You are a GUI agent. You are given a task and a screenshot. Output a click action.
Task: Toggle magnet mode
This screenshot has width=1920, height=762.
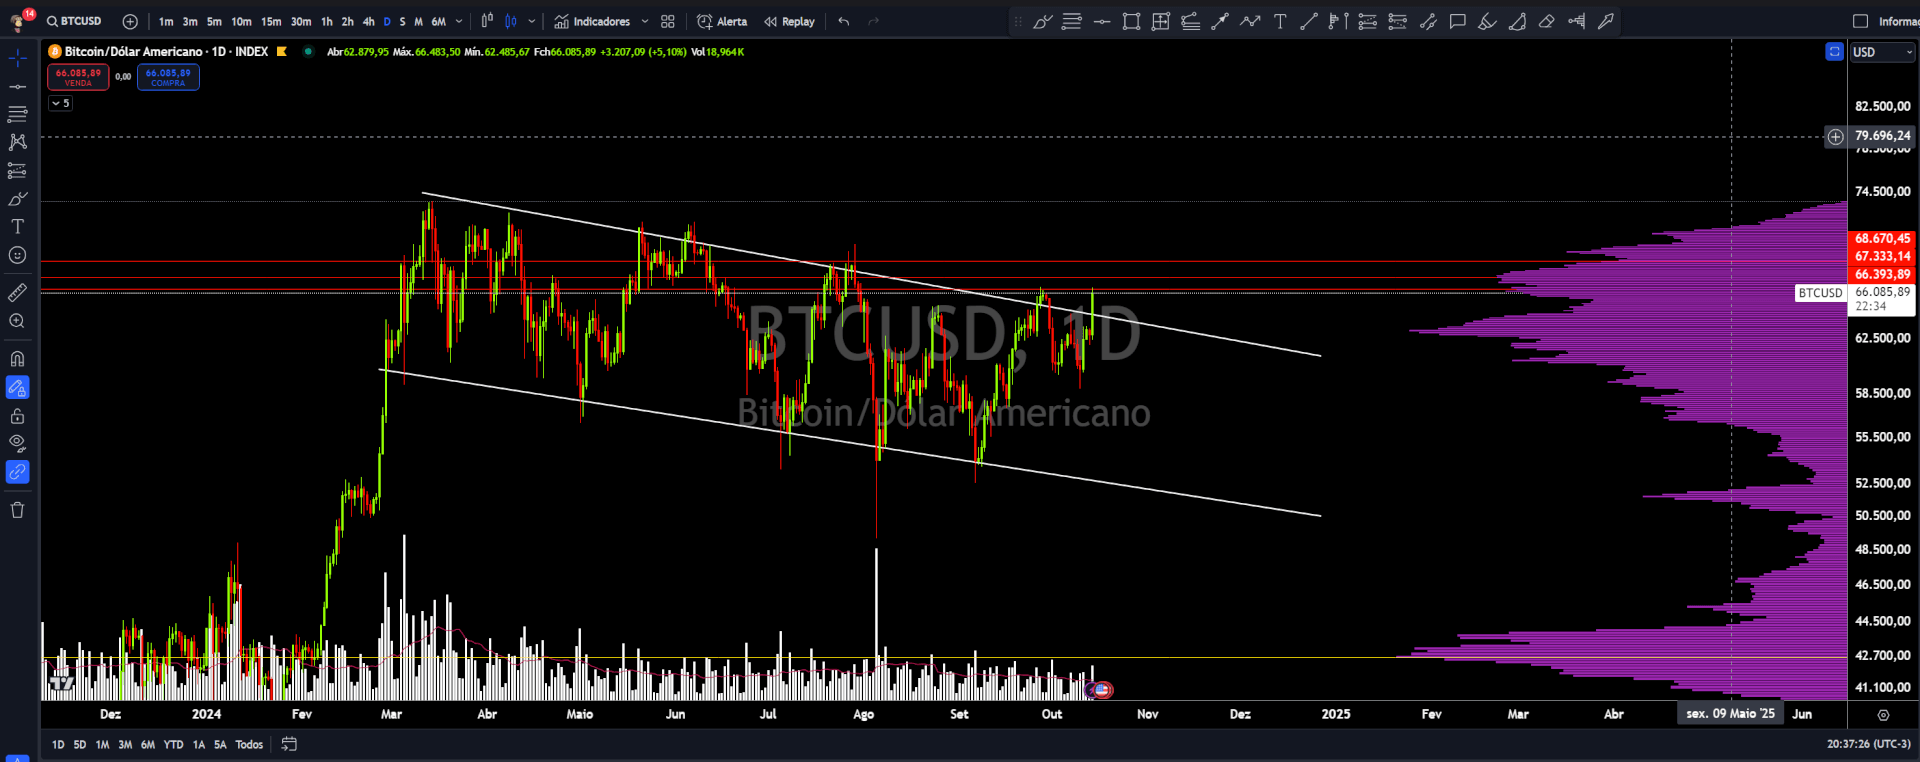17,359
